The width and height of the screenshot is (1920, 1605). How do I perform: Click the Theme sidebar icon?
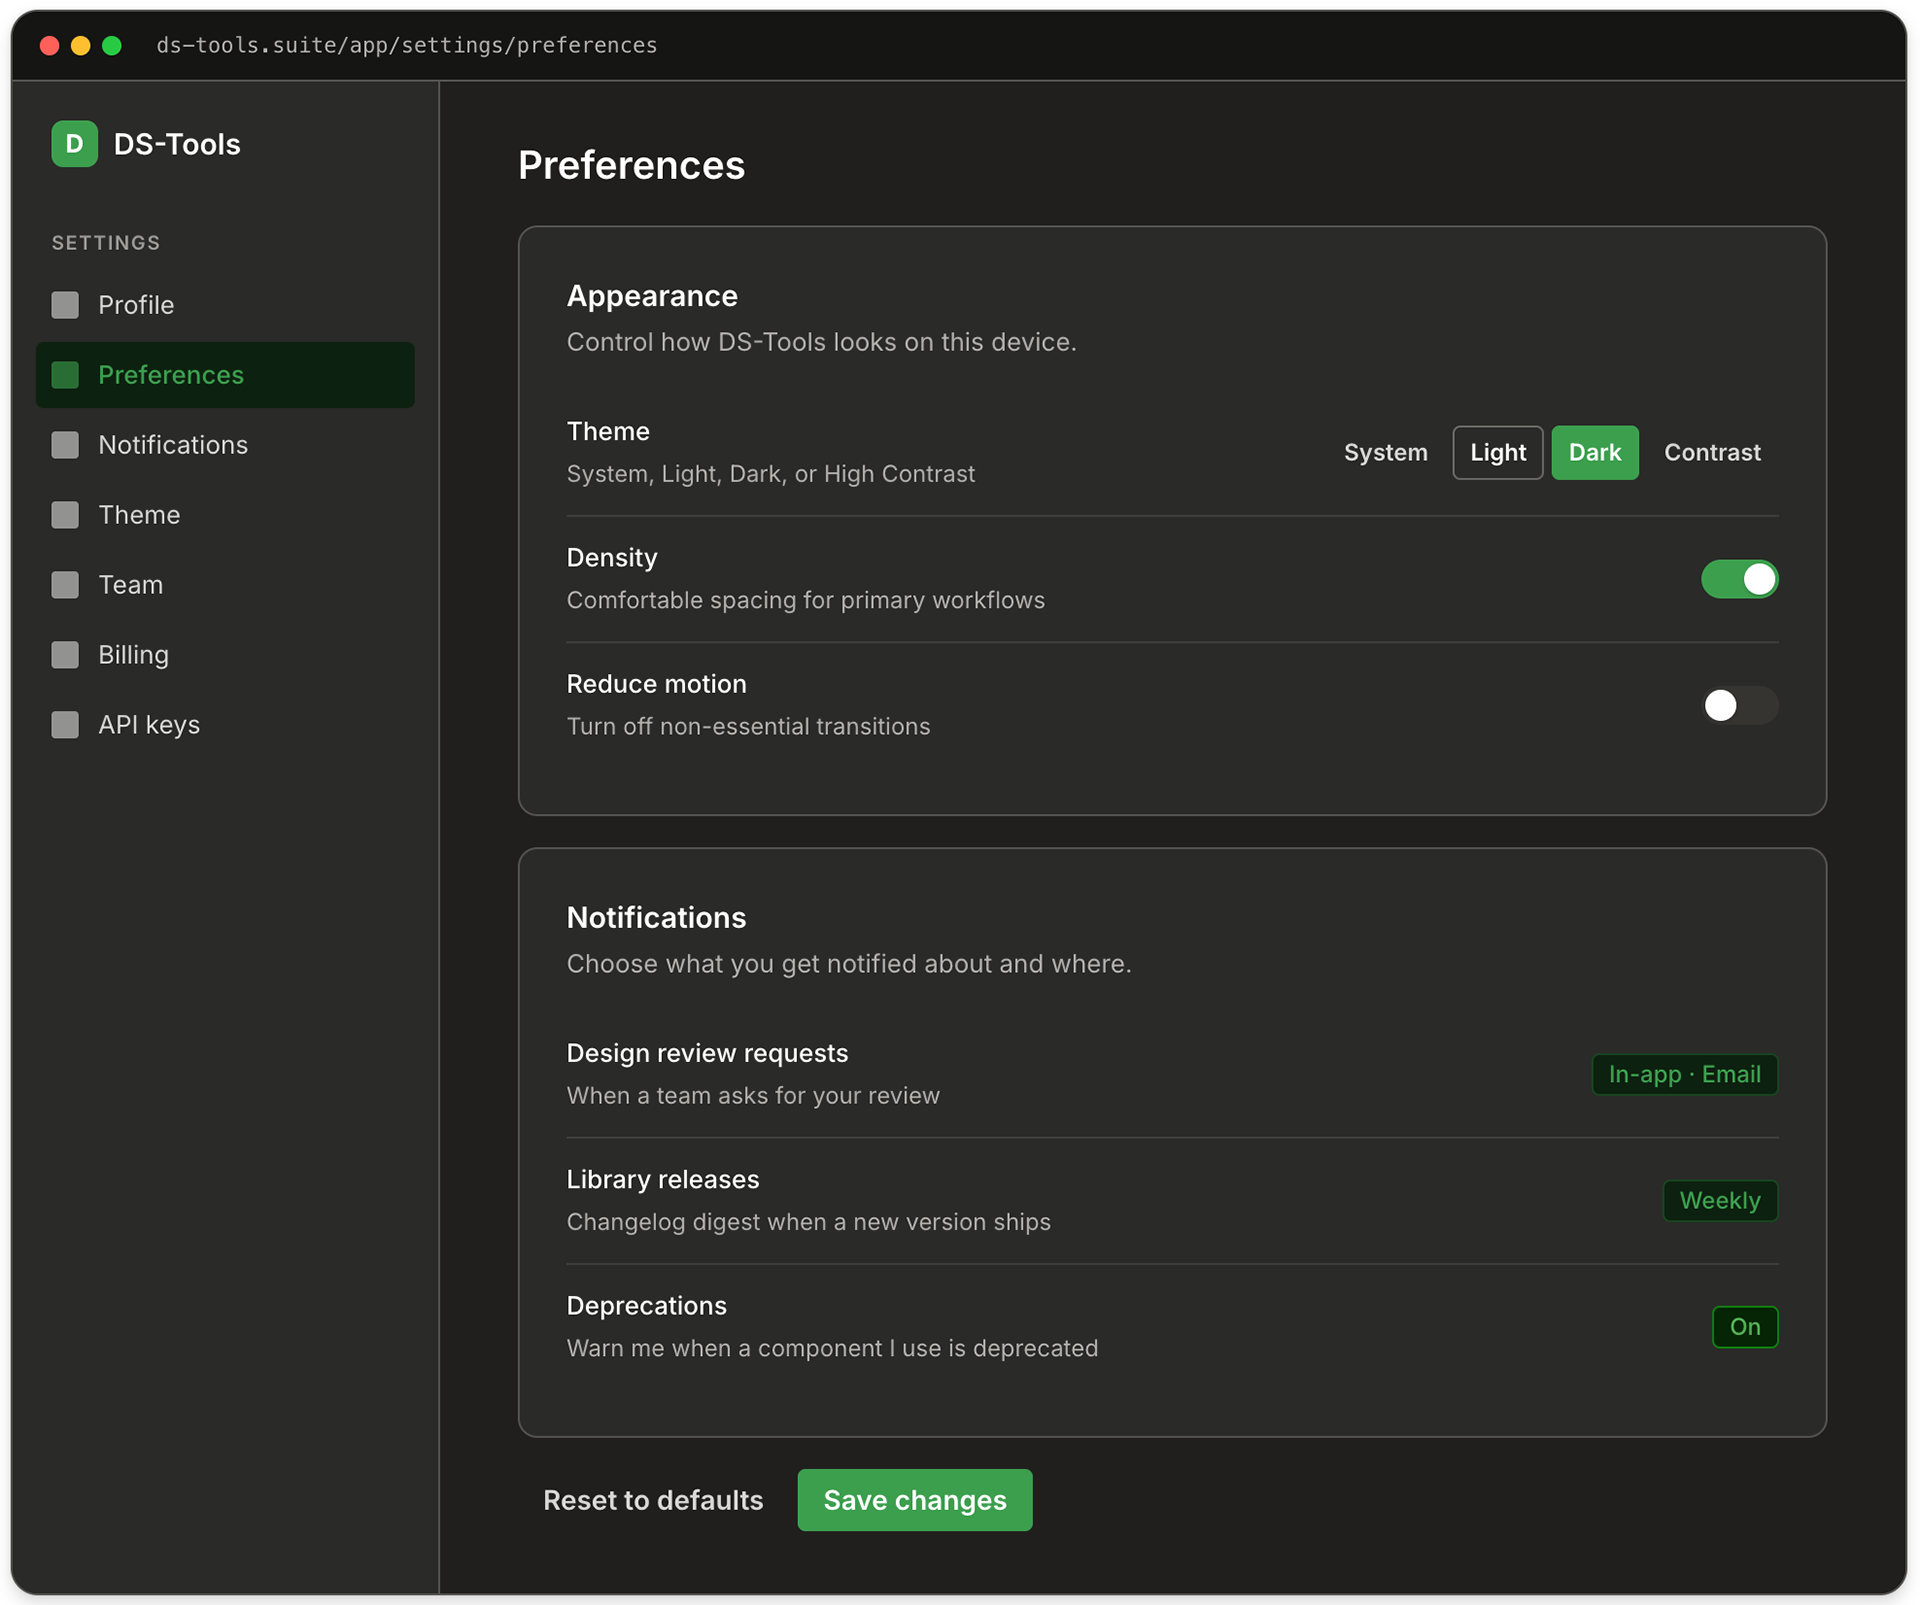[65, 515]
